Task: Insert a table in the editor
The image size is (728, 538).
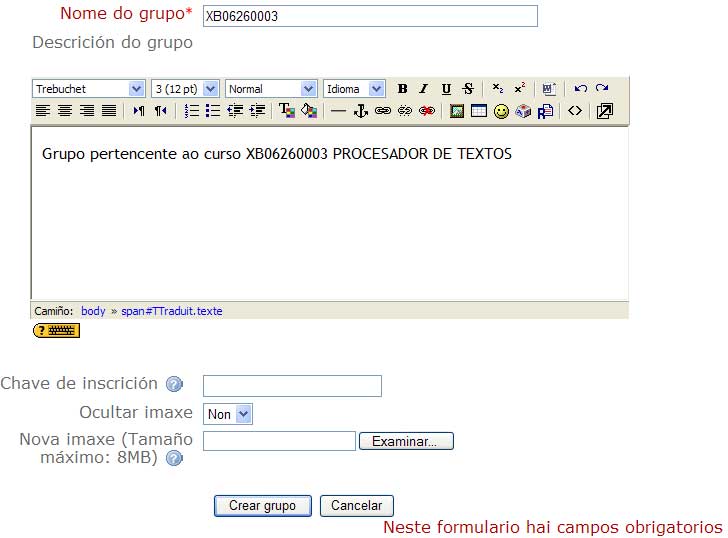Action: pyautogui.click(x=479, y=111)
